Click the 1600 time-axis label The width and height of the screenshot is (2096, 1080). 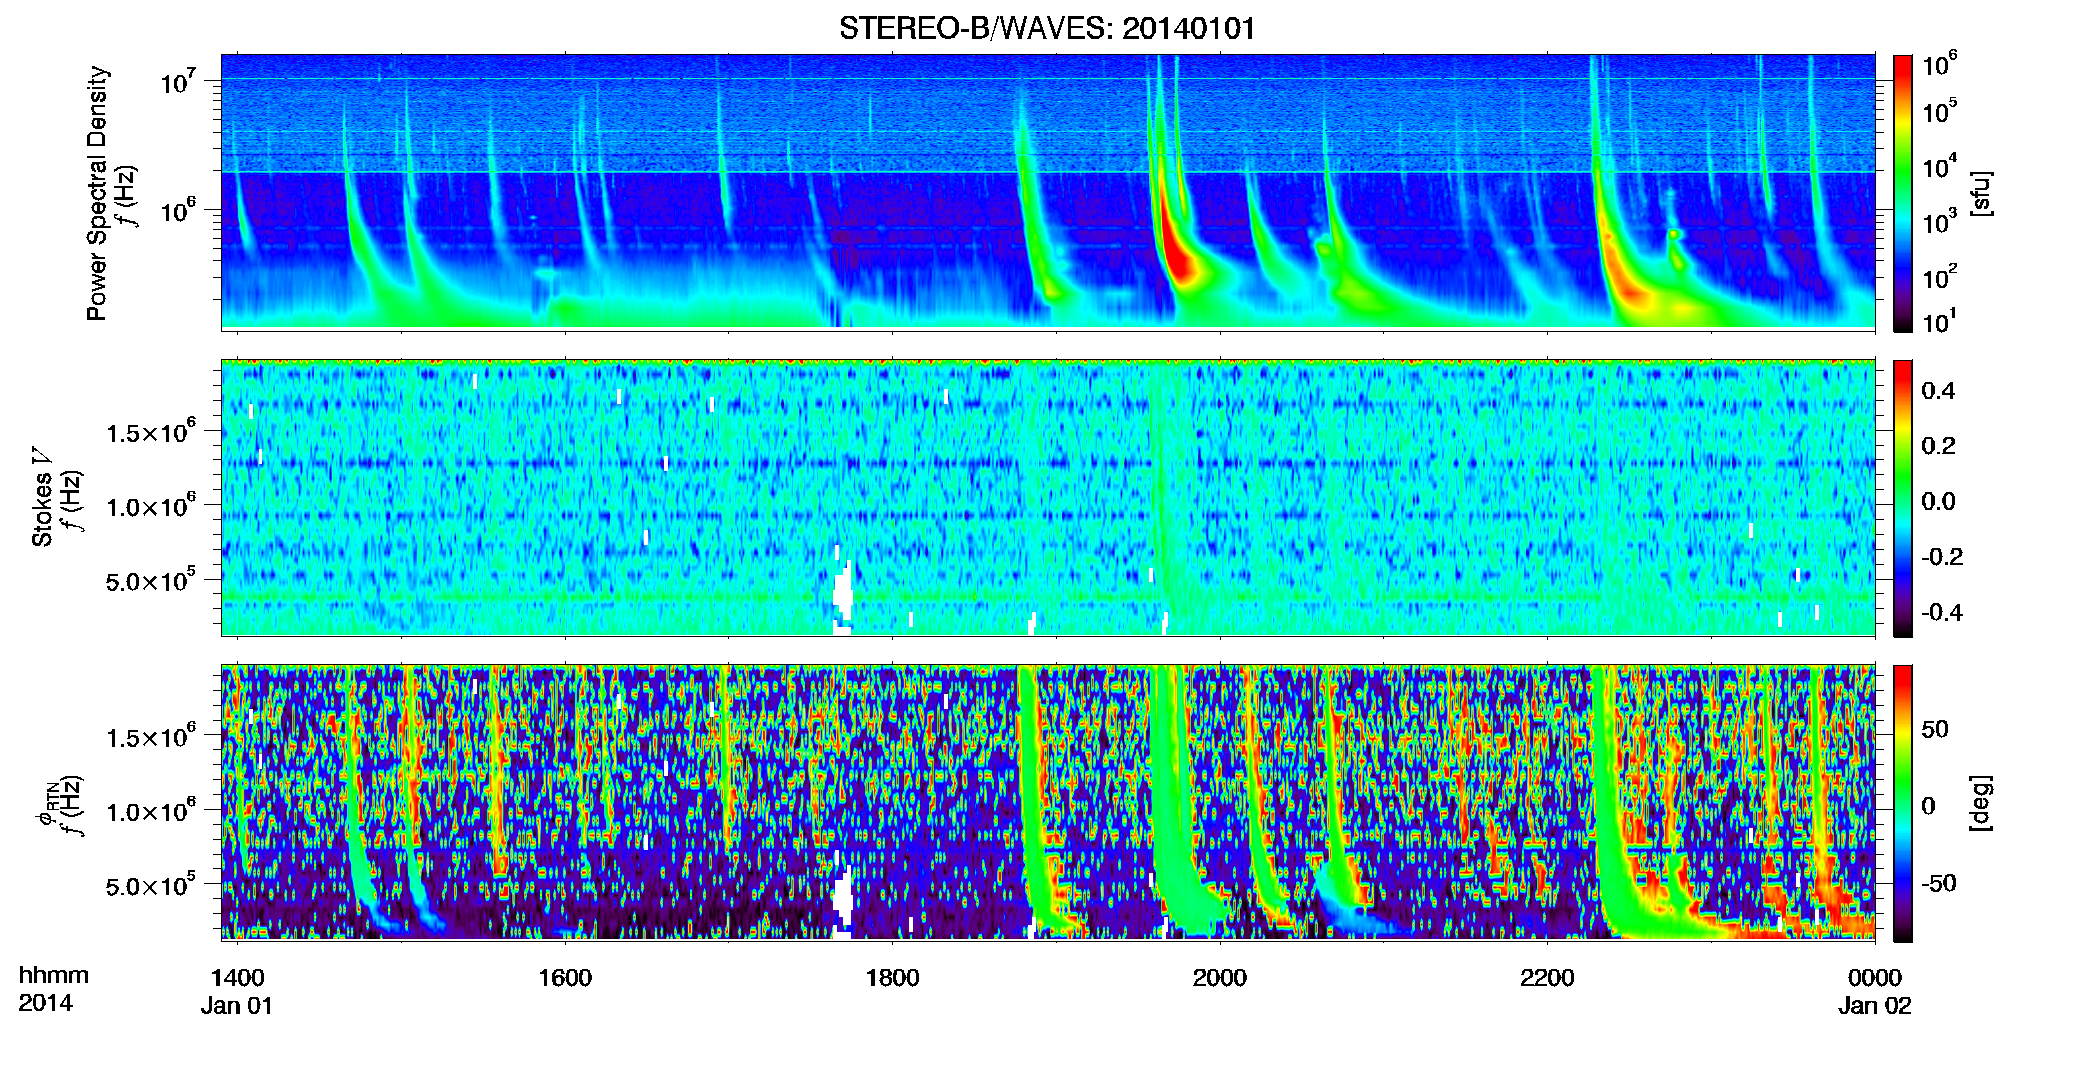(x=565, y=978)
